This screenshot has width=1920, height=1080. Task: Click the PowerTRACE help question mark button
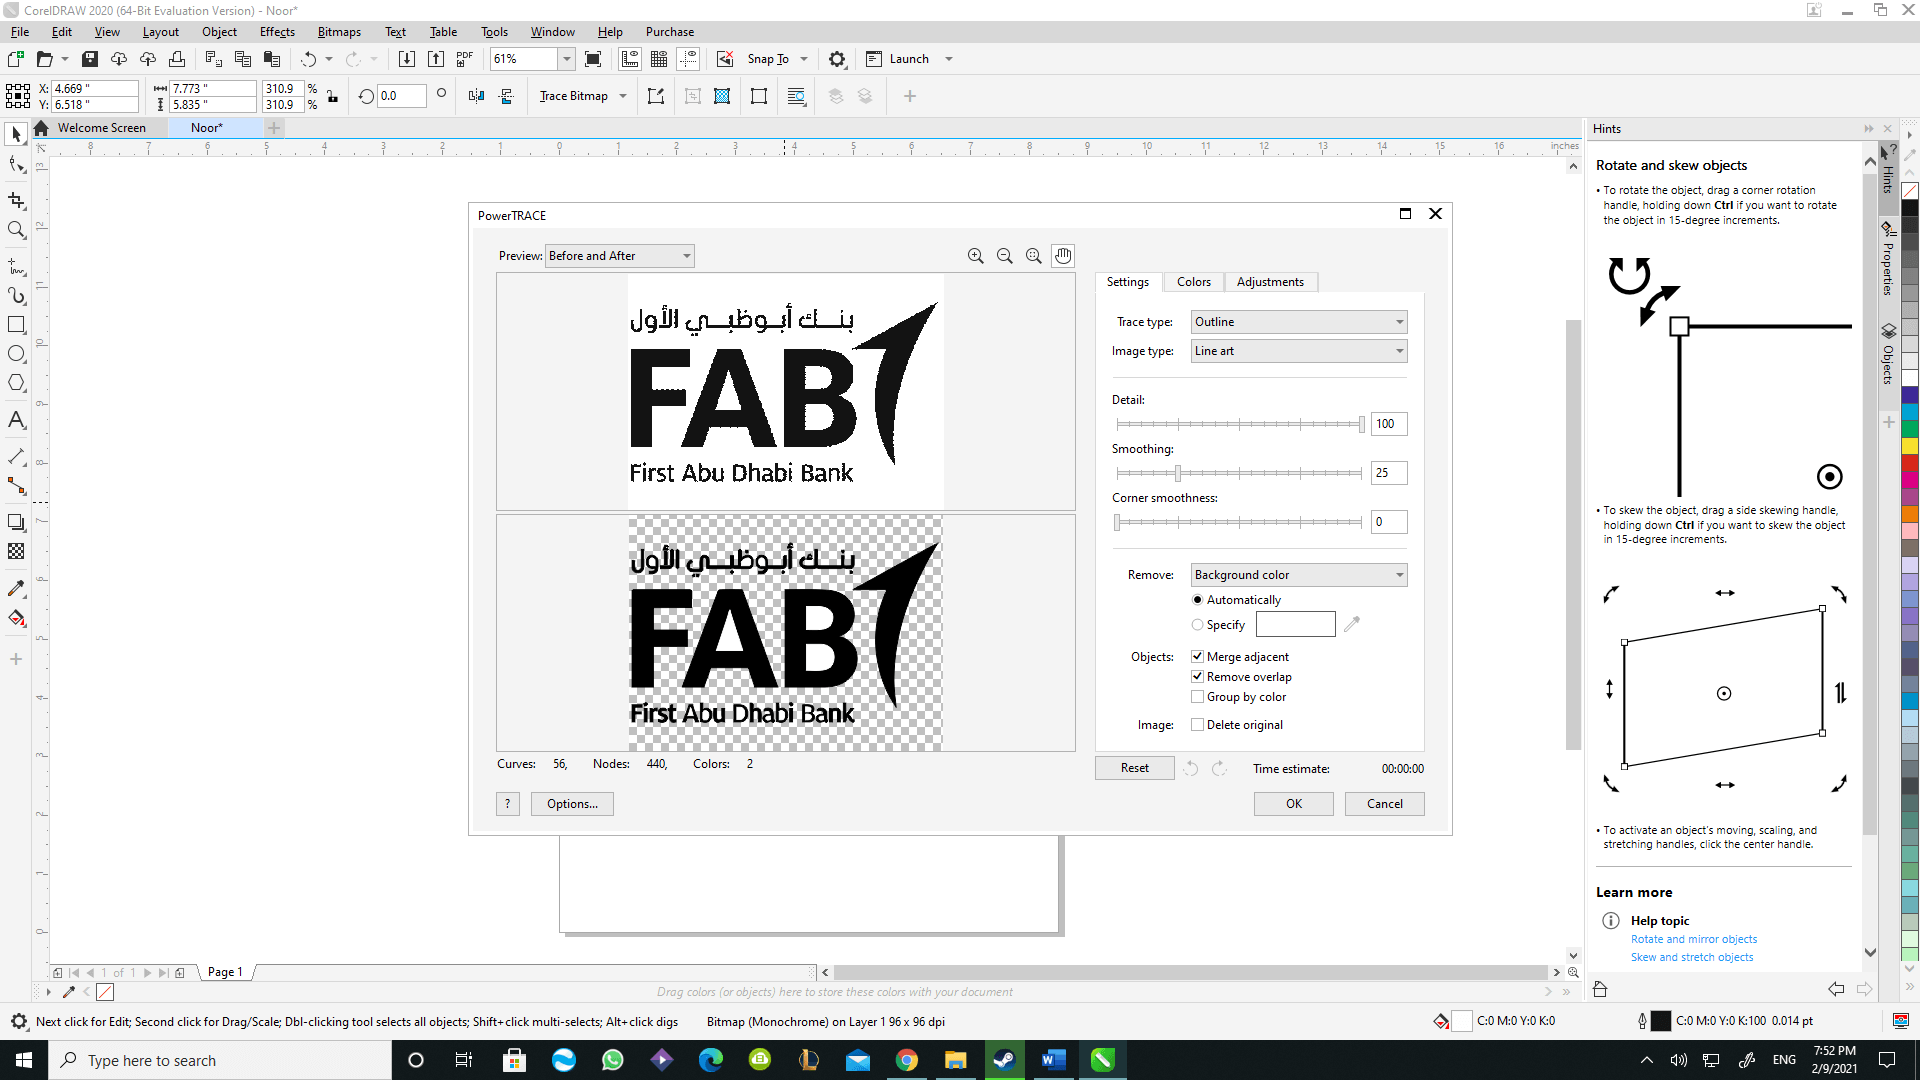click(x=508, y=804)
